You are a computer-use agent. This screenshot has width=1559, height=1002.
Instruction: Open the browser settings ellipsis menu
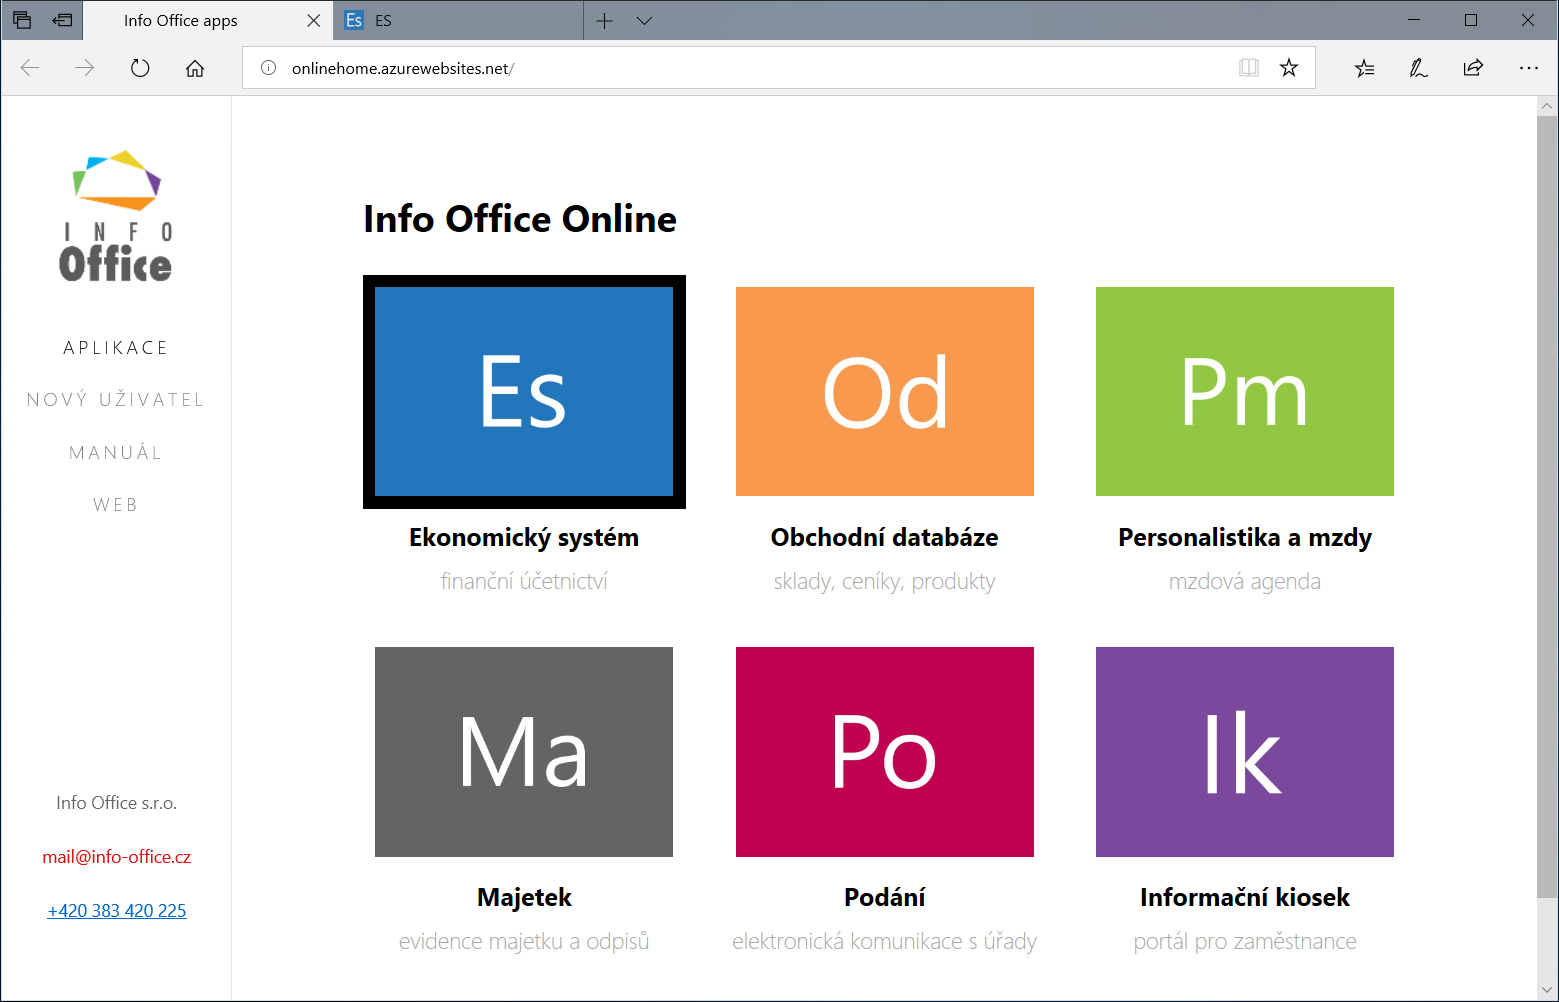point(1528,68)
